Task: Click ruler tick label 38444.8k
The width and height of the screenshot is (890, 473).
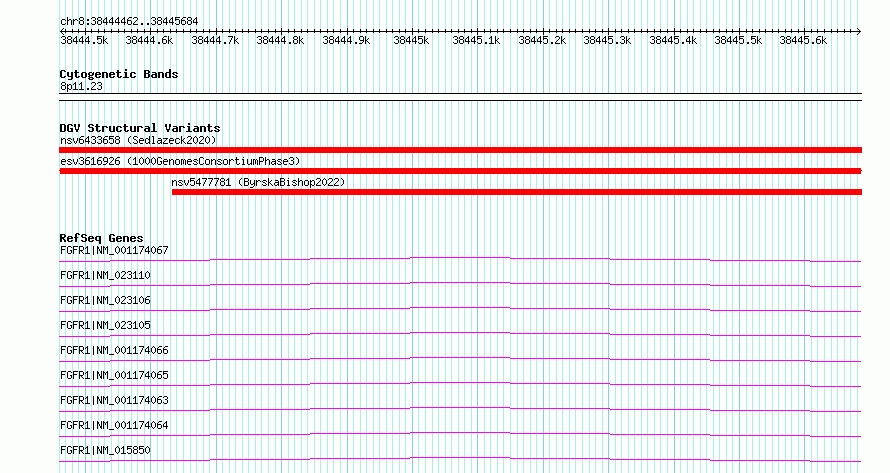Action: 280,40
